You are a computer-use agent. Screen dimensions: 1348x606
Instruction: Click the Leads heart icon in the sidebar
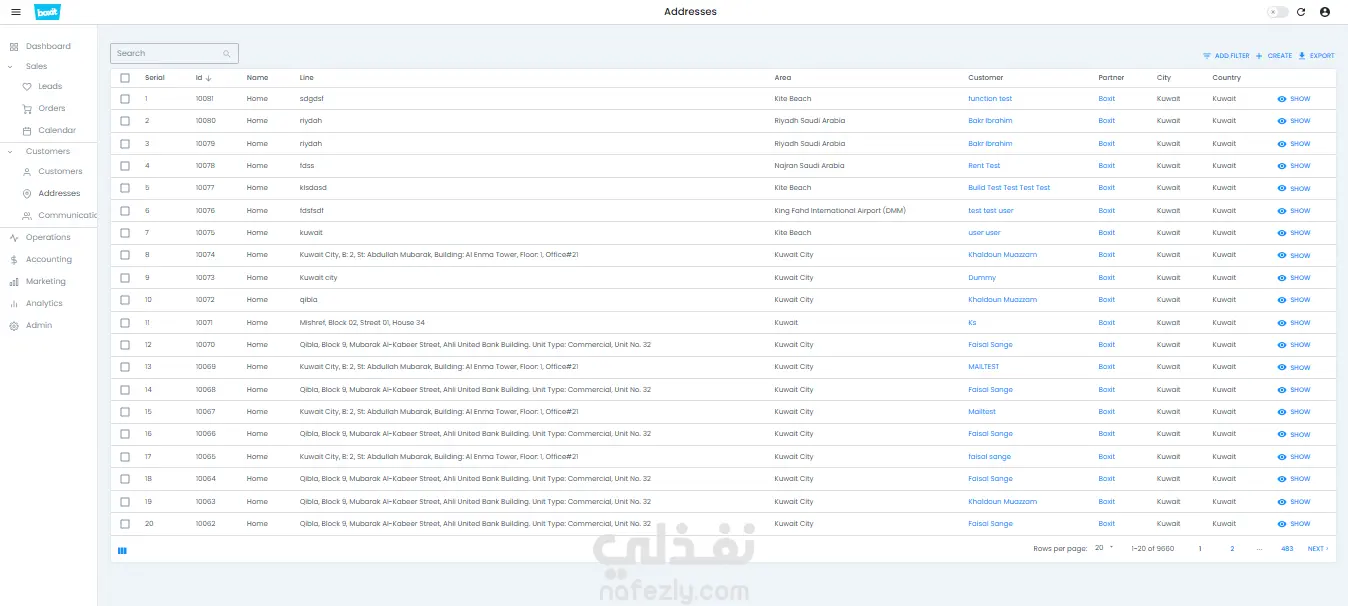[27, 87]
